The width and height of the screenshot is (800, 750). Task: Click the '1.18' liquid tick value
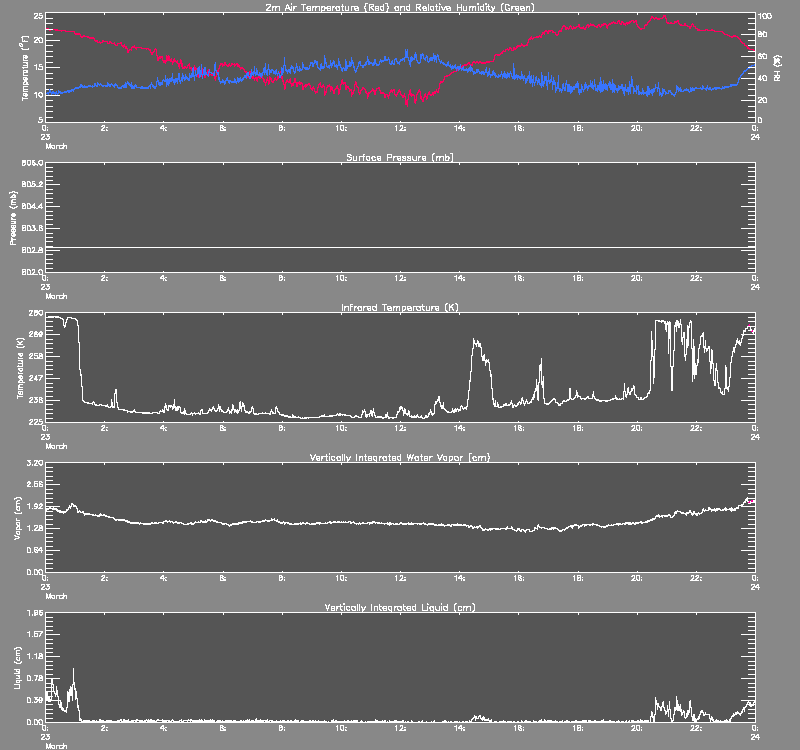tap(35, 656)
